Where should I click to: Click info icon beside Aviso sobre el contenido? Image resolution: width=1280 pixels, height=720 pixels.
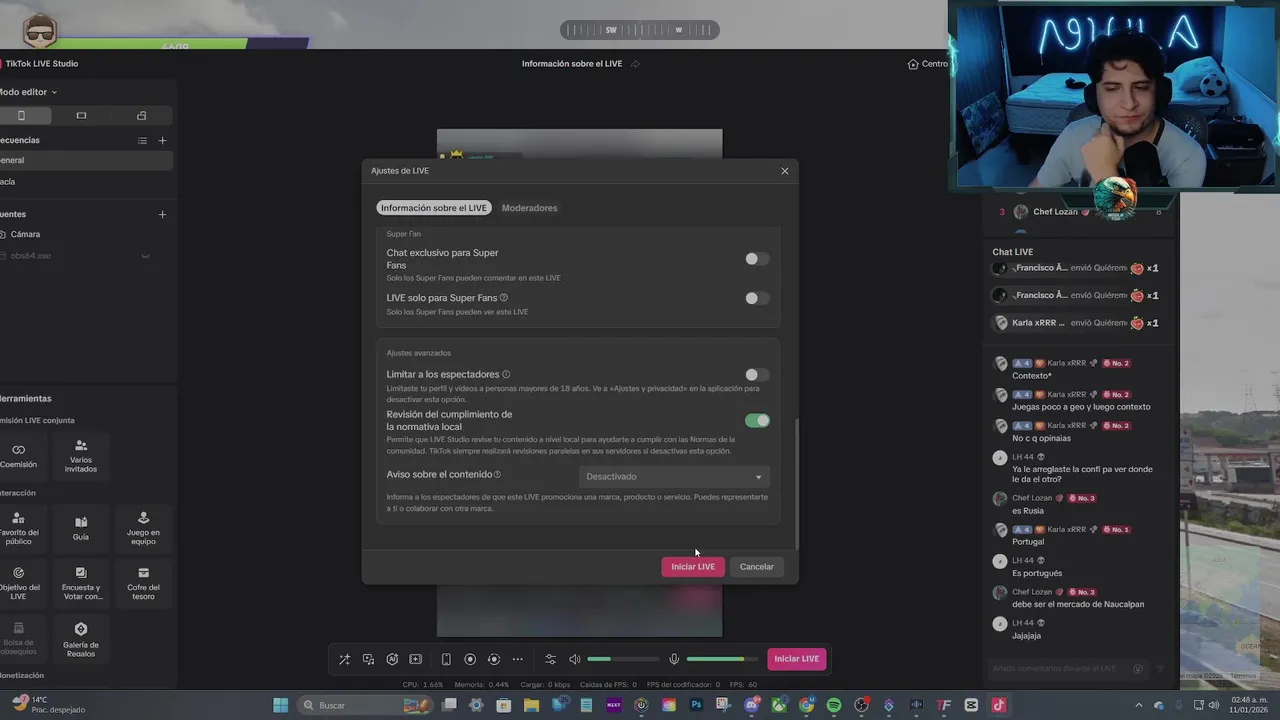tap(497, 475)
